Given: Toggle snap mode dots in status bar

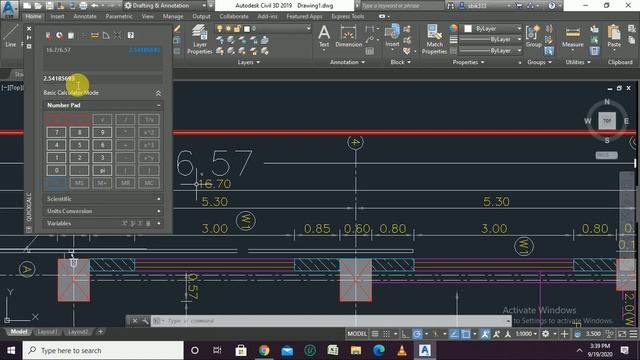Looking at the screenshot, I should coord(386,334).
